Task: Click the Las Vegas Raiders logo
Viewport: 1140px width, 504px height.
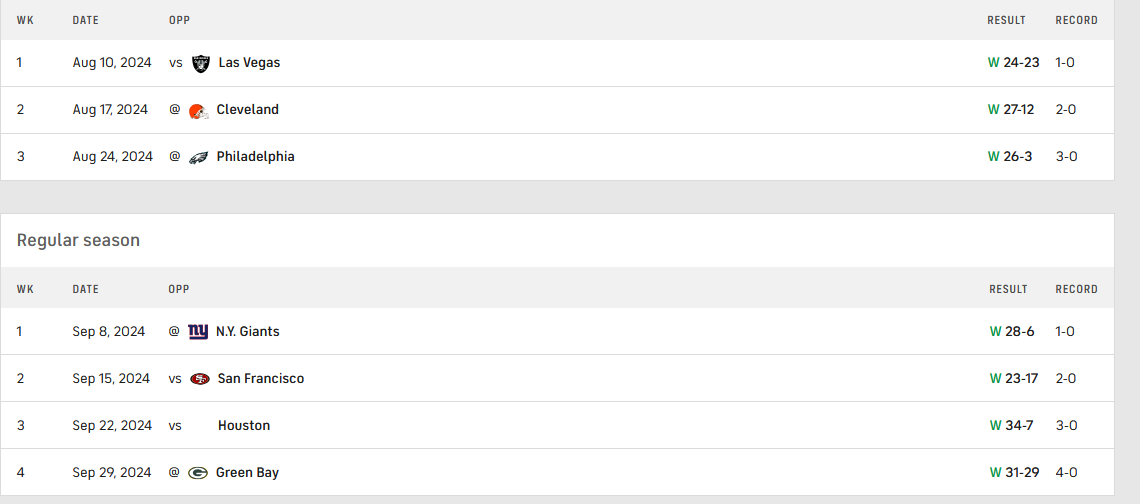Action: coord(201,63)
